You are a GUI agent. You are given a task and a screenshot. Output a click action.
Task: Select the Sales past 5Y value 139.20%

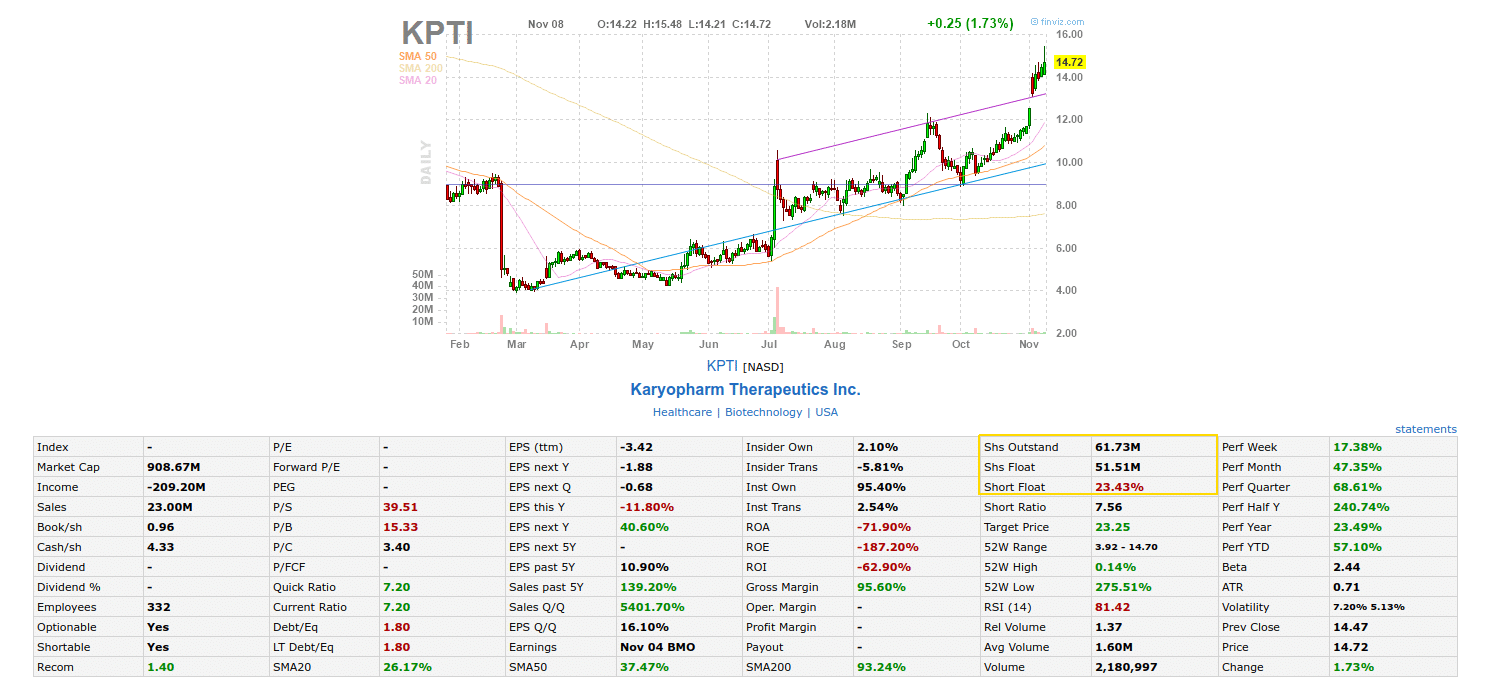[648, 587]
